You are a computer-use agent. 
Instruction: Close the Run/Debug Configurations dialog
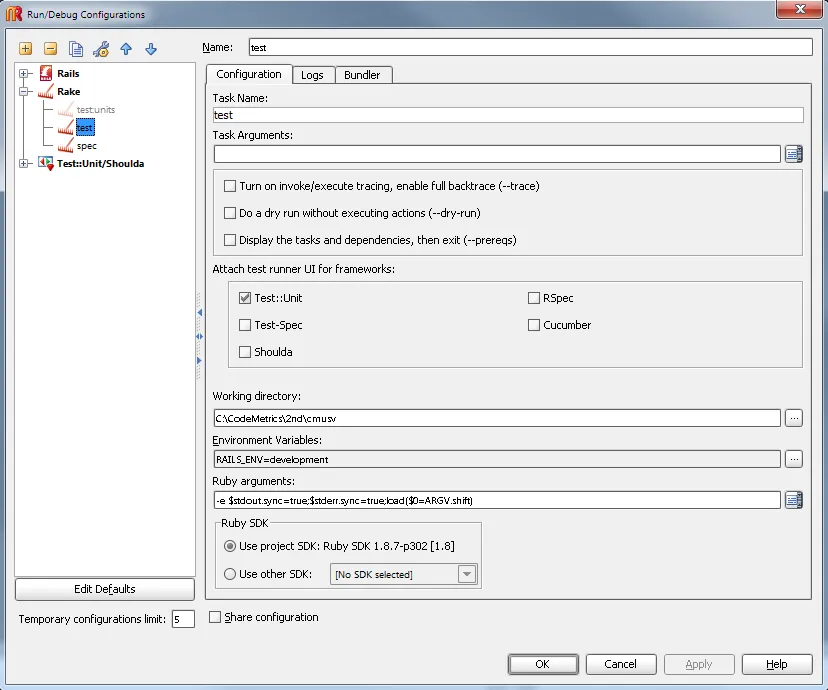(799, 9)
